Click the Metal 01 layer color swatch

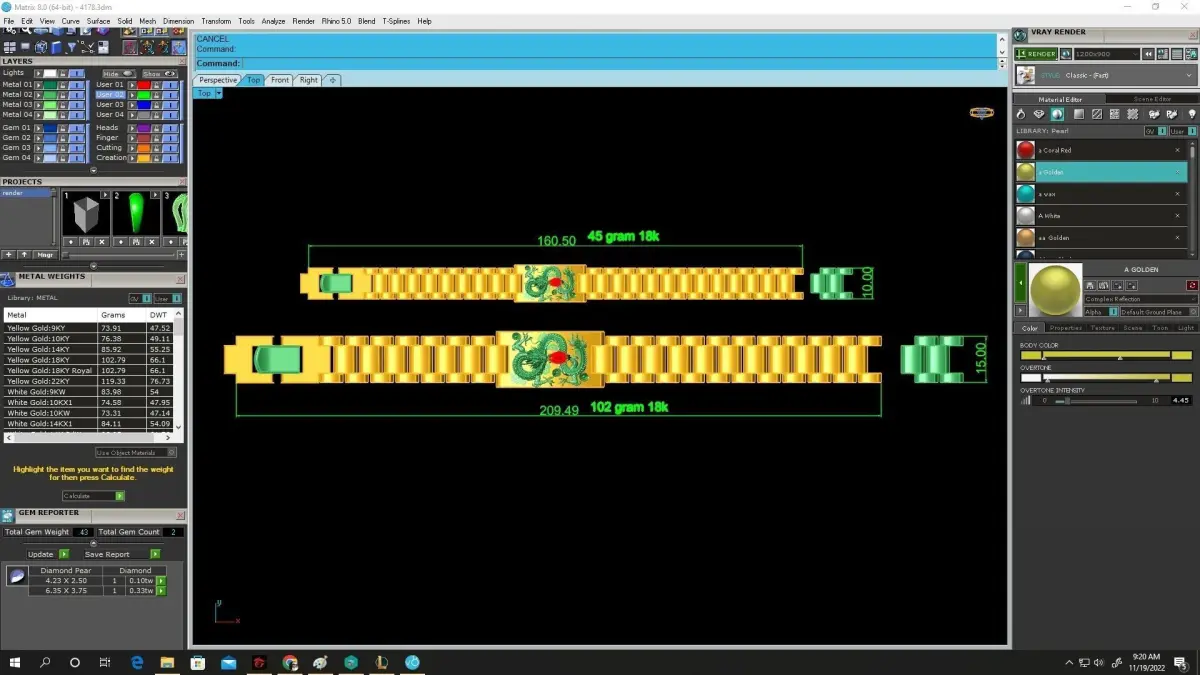coord(49,85)
